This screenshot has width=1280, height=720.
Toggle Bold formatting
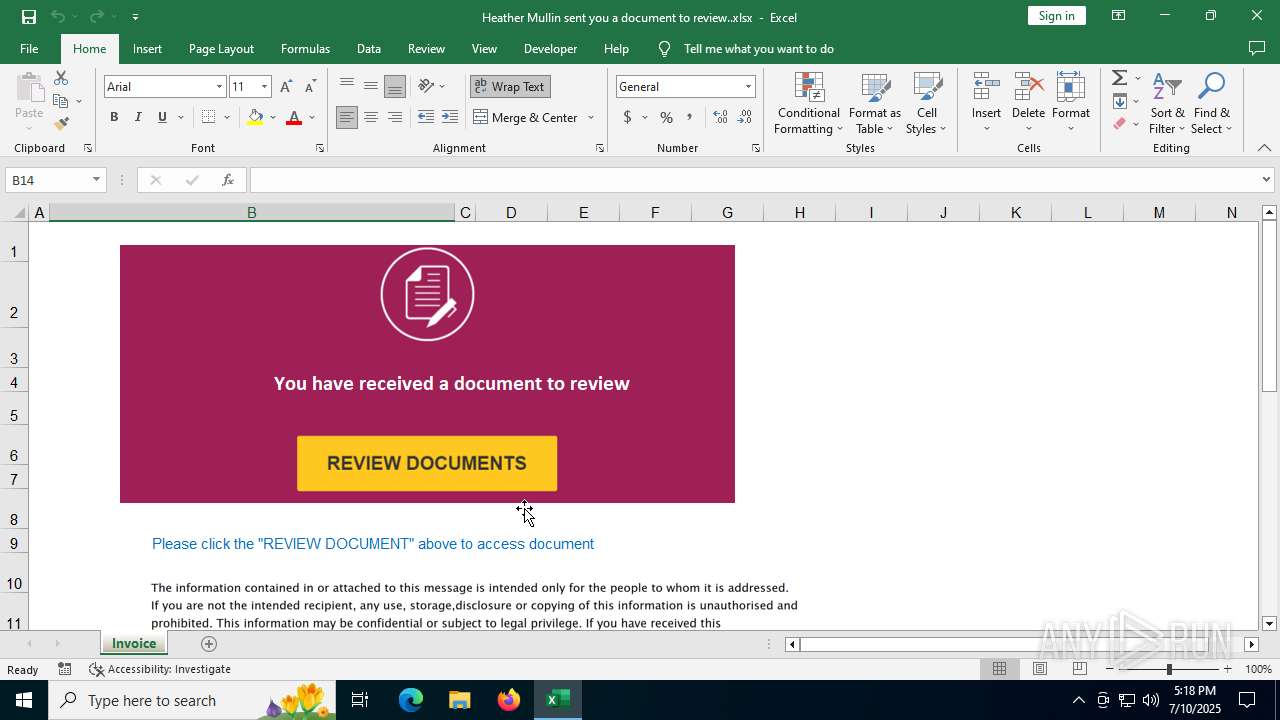(114, 117)
